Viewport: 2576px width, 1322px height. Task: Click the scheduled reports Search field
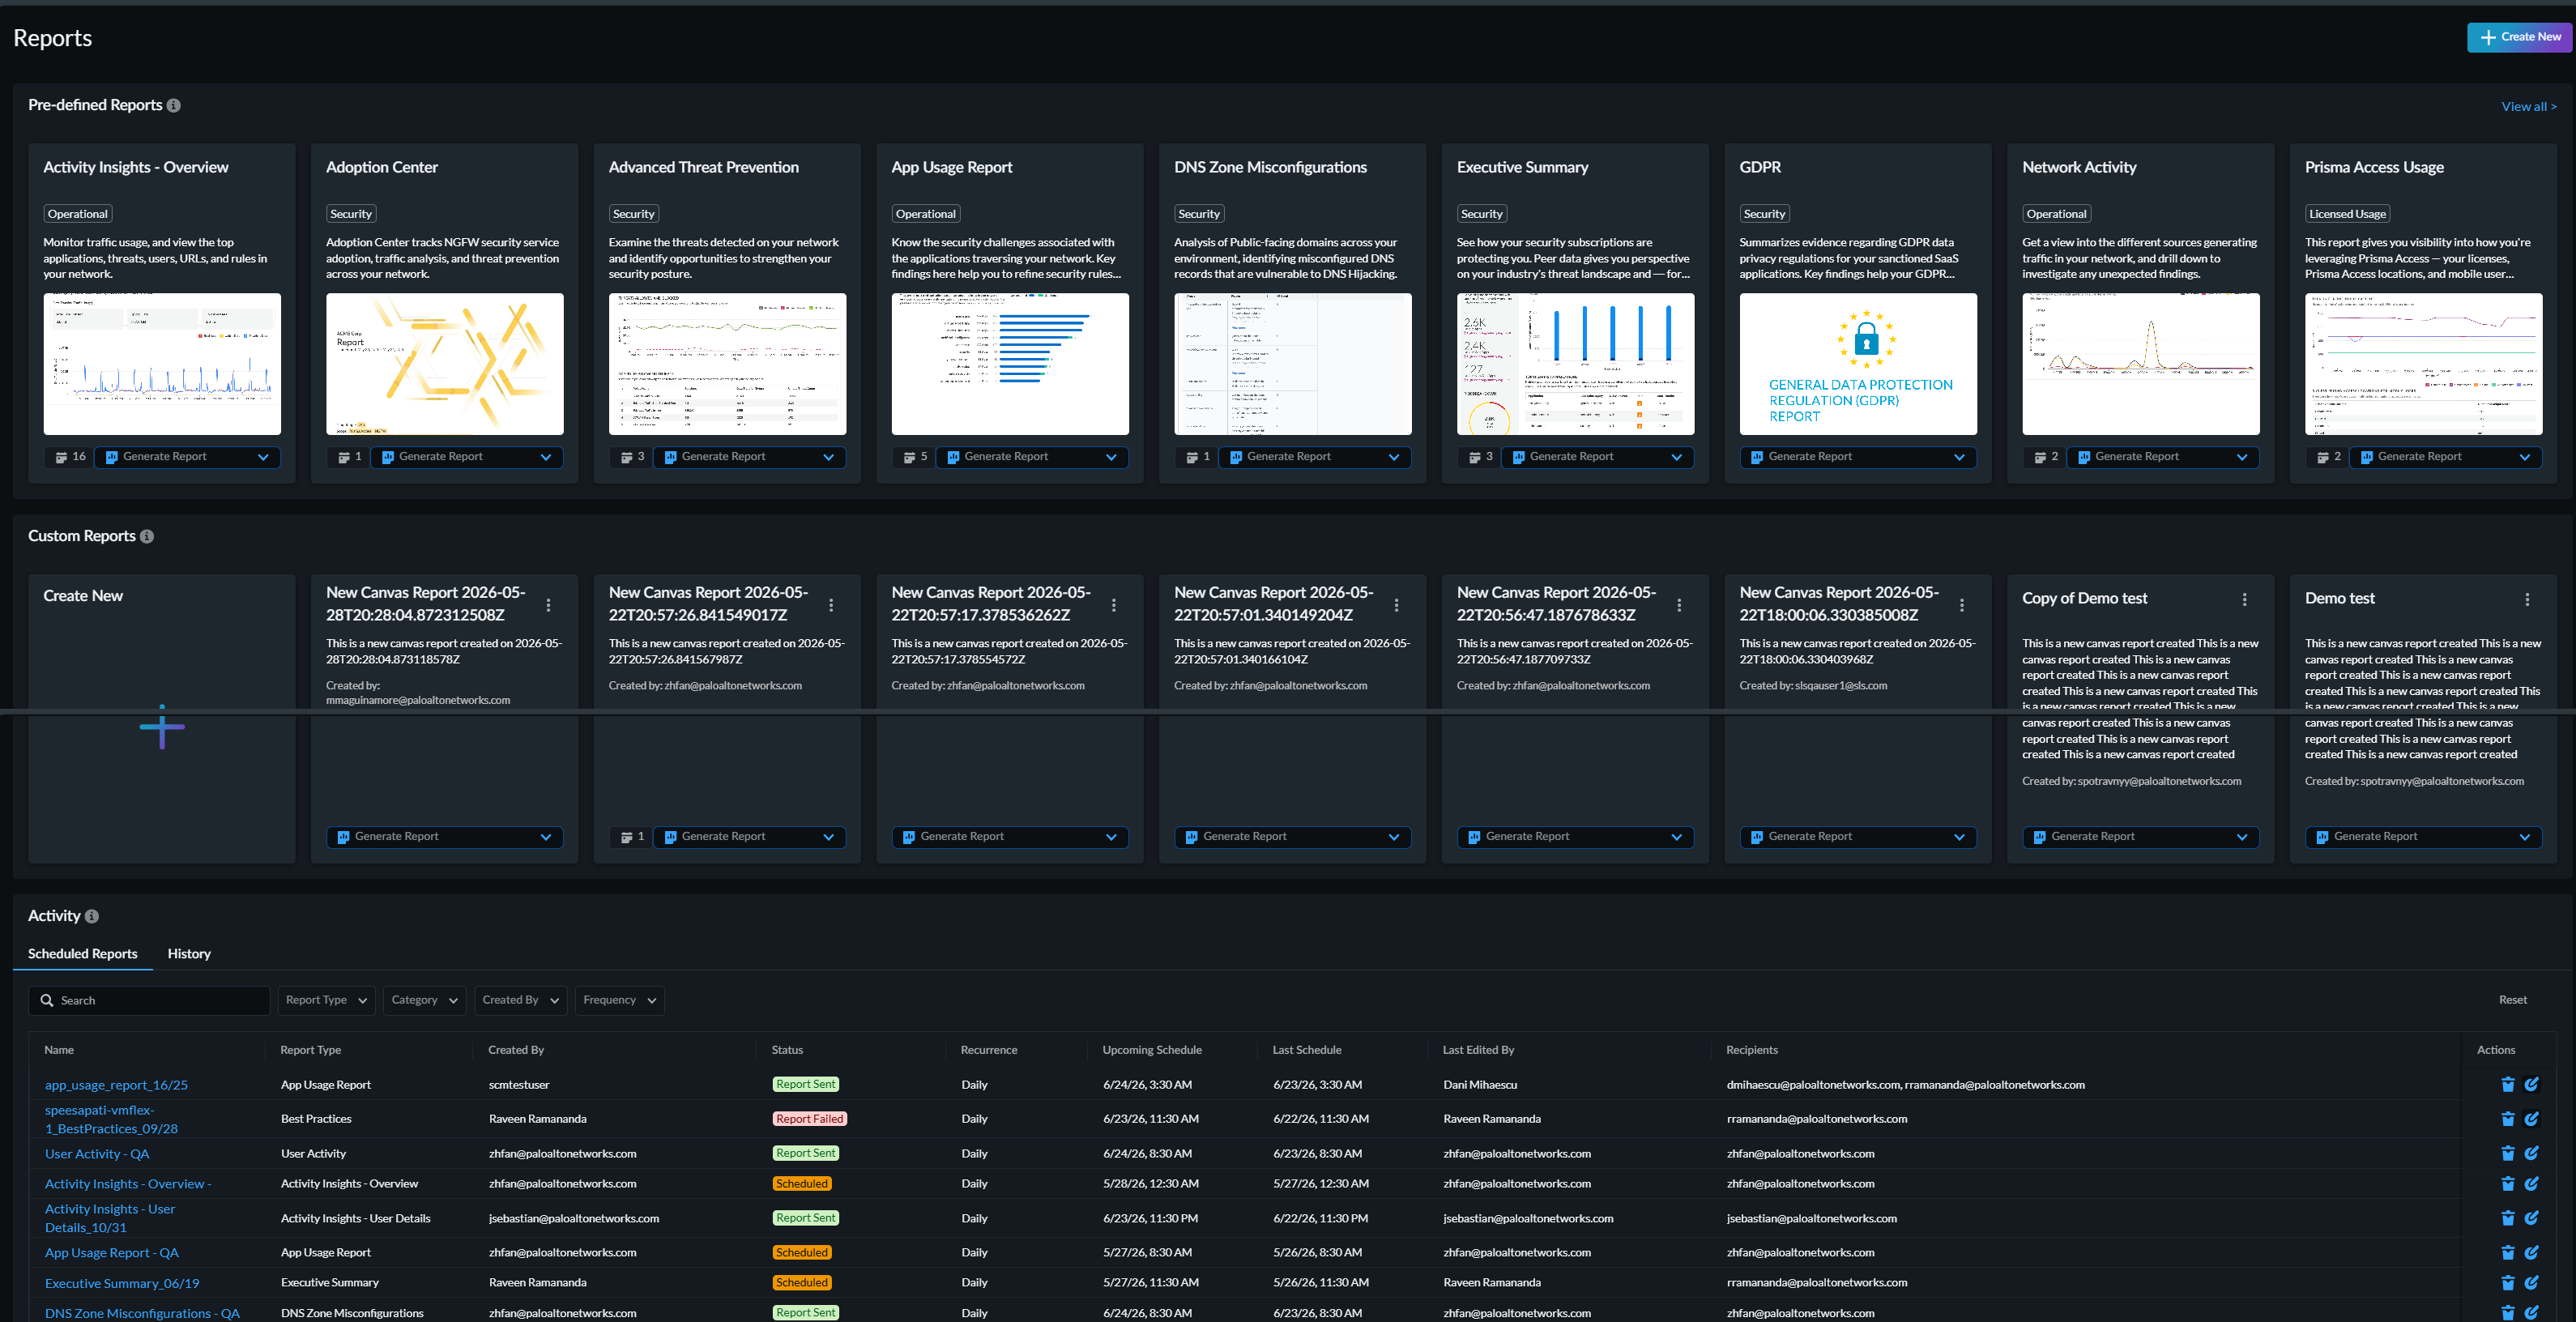point(149,1000)
